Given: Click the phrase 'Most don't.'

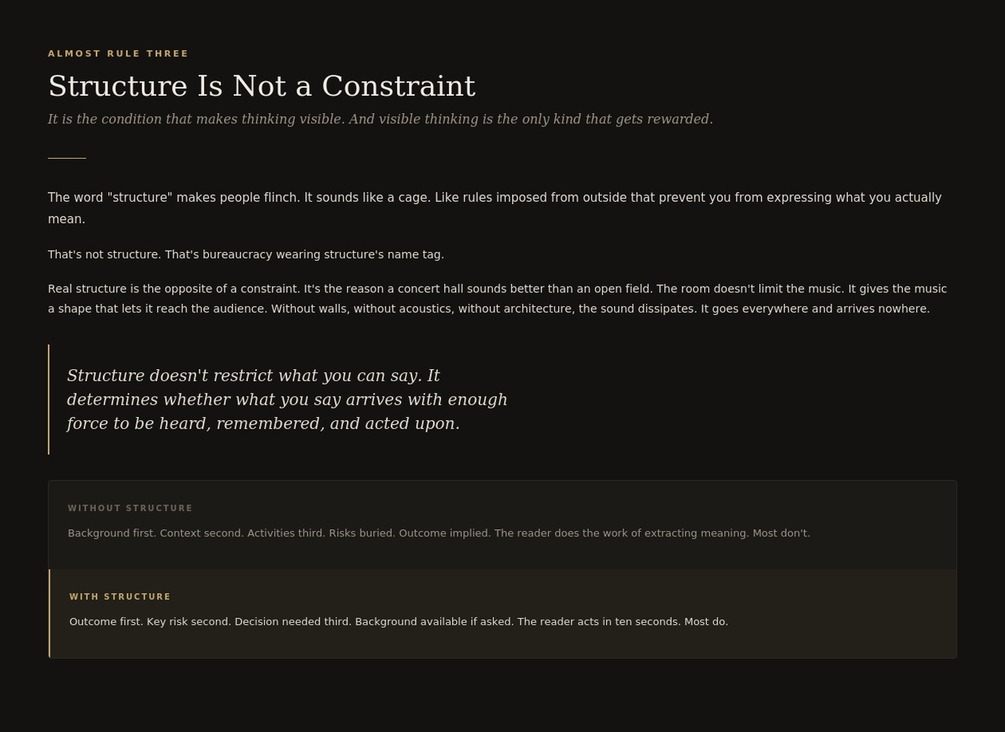Looking at the screenshot, I should (781, 533).
